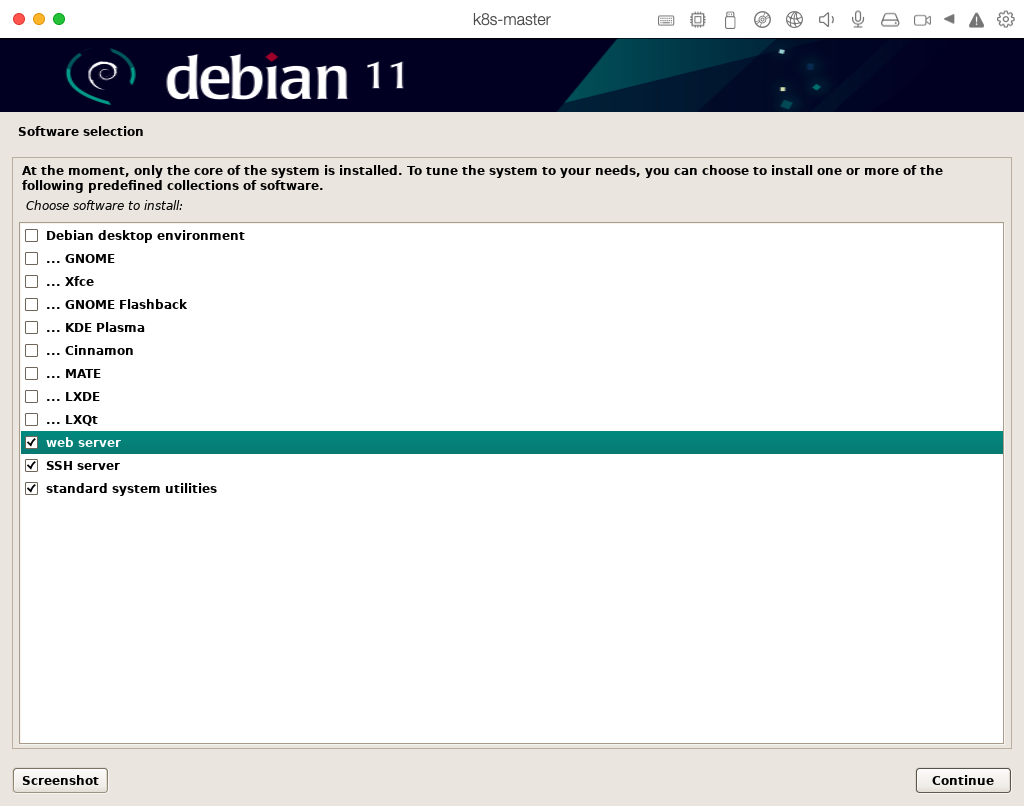The width and height of the screenshot is (1024, 806).
Task: Click the USB drive icon
Action: point(730,20)
